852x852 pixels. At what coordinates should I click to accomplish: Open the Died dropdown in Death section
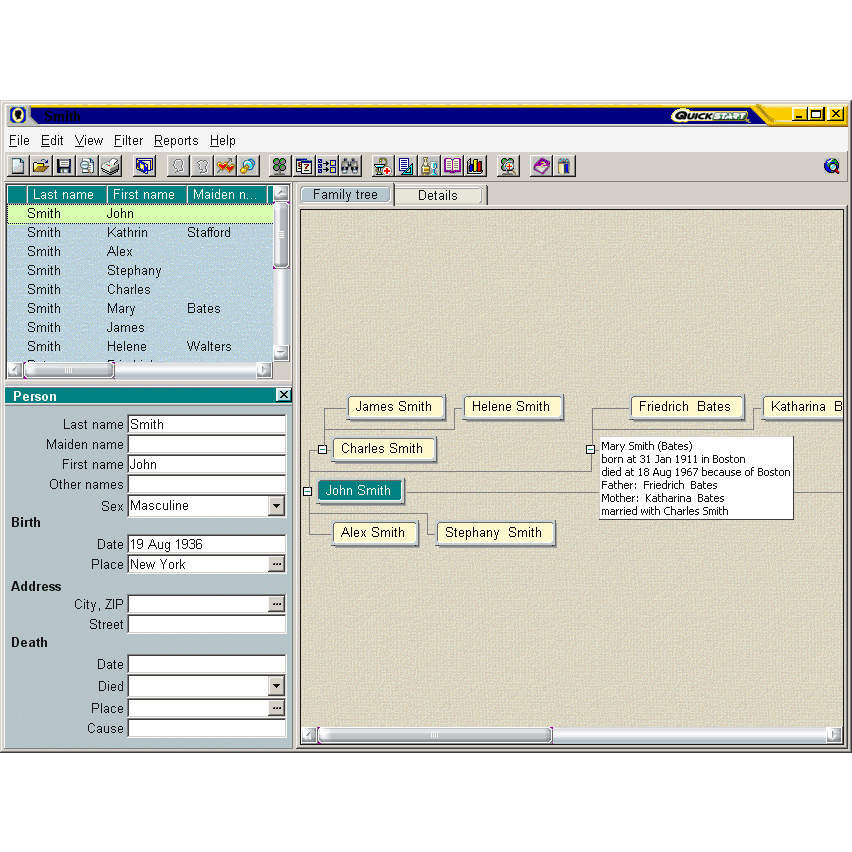click(x=277, y=686)
